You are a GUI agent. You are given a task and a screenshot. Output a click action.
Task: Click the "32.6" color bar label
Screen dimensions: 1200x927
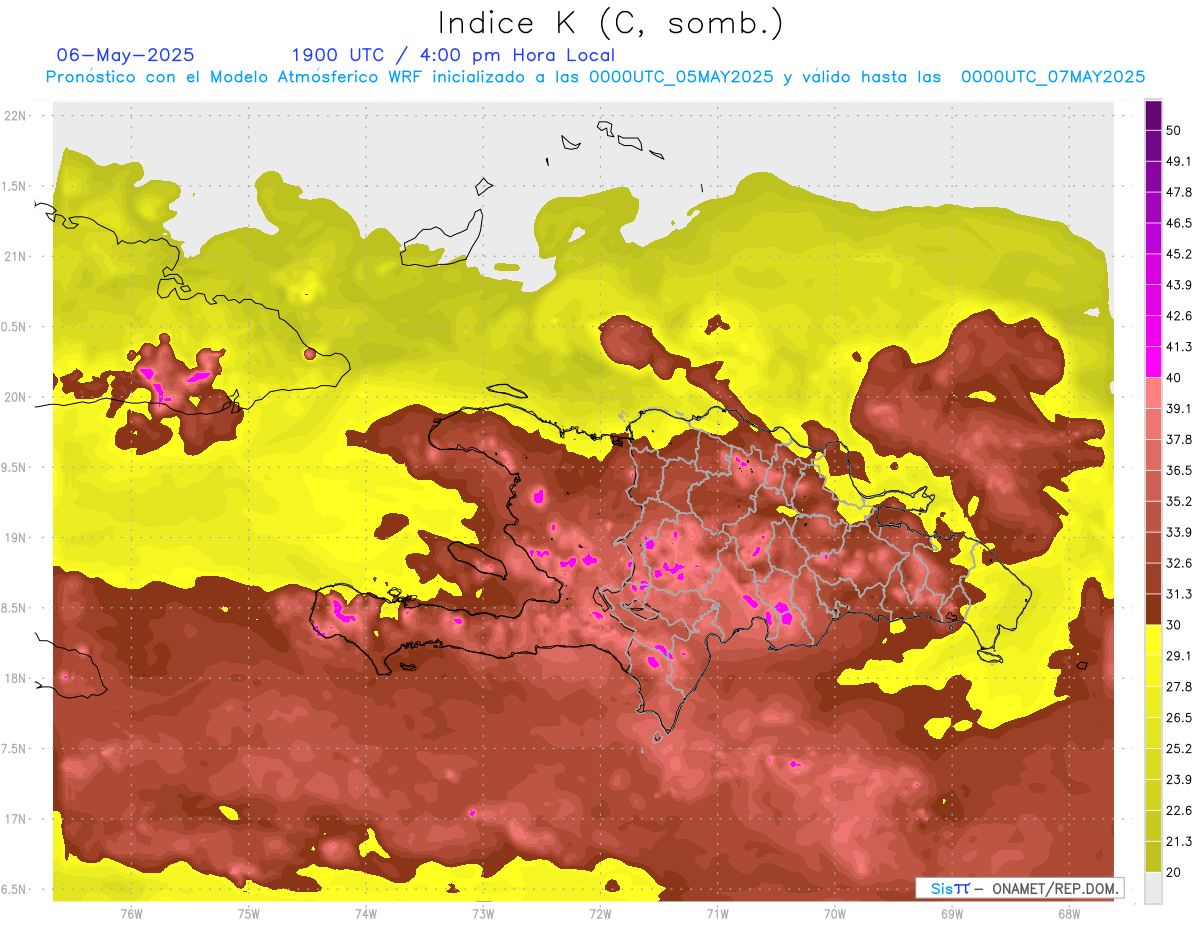coord(1179,563)
